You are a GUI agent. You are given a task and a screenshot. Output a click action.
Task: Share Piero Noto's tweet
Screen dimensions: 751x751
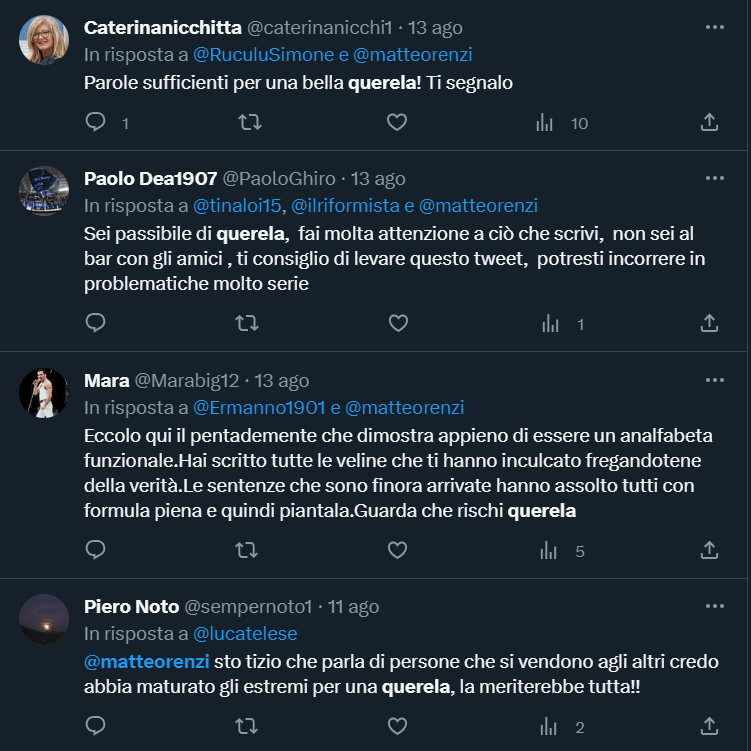coord(709,726)
